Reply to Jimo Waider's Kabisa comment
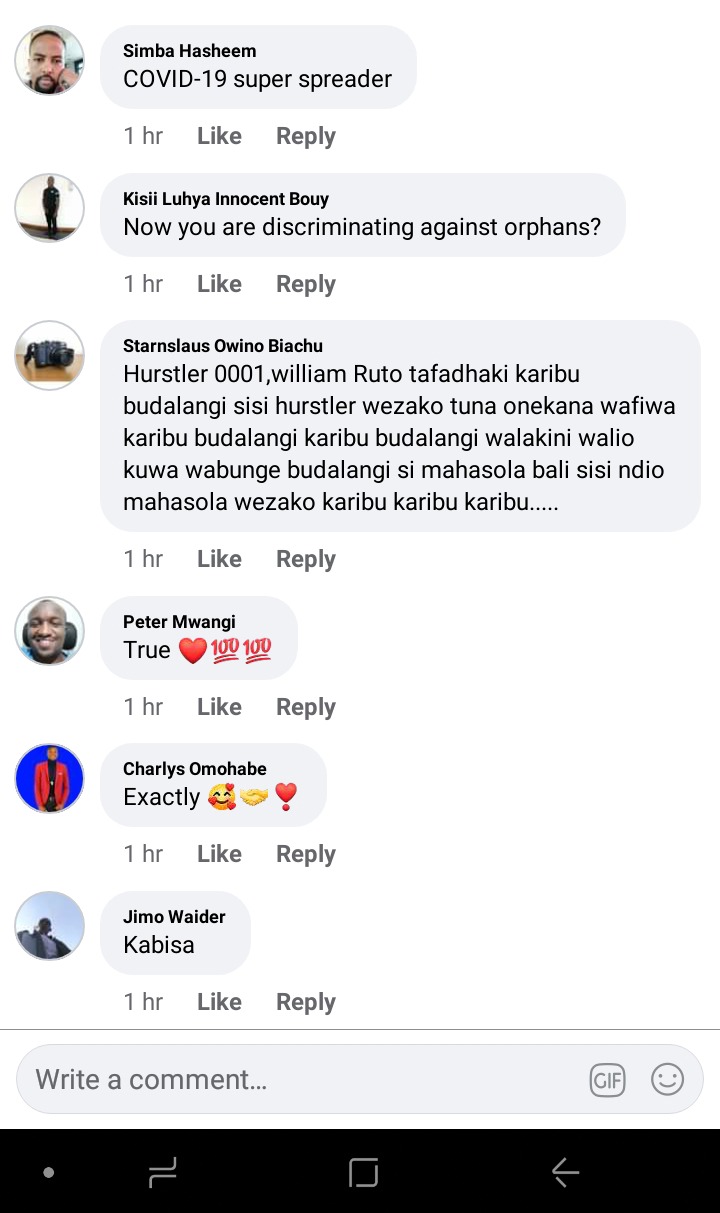Image resolution: width=720 pixels, height=1213 pixels. (x=306, y=1002)
